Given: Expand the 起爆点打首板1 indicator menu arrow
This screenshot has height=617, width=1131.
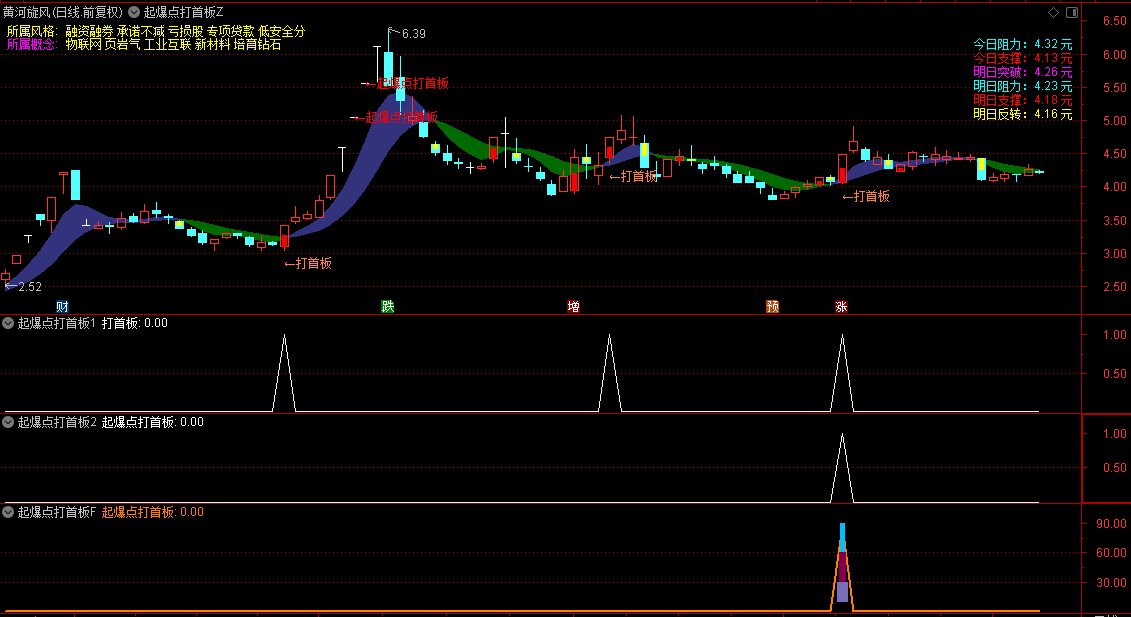Looking at the screenshot, I should click(x=9, y=323).
